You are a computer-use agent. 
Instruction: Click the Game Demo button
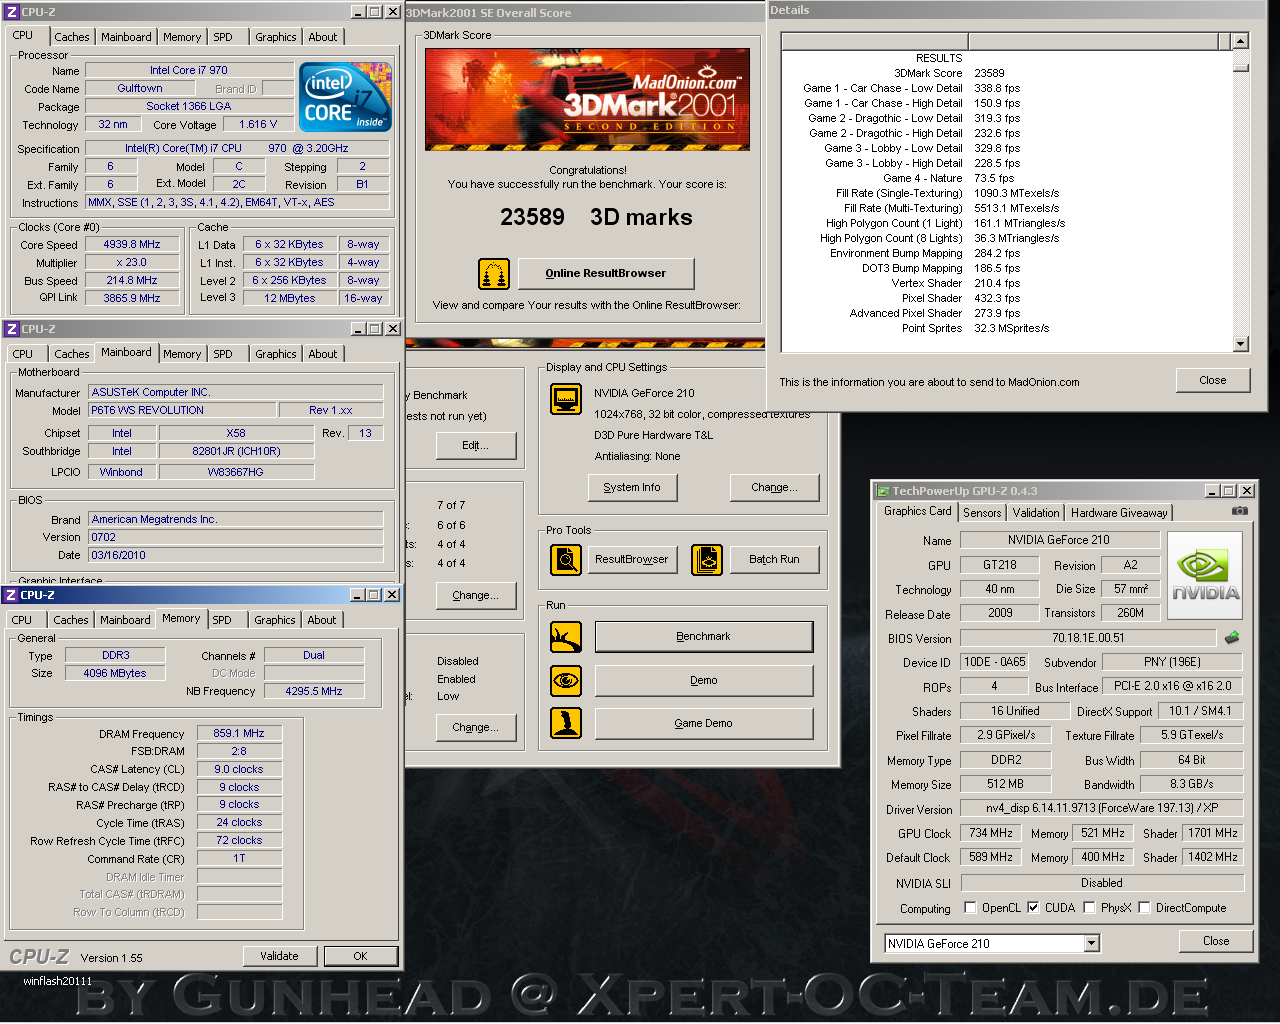tap(704, 723)
